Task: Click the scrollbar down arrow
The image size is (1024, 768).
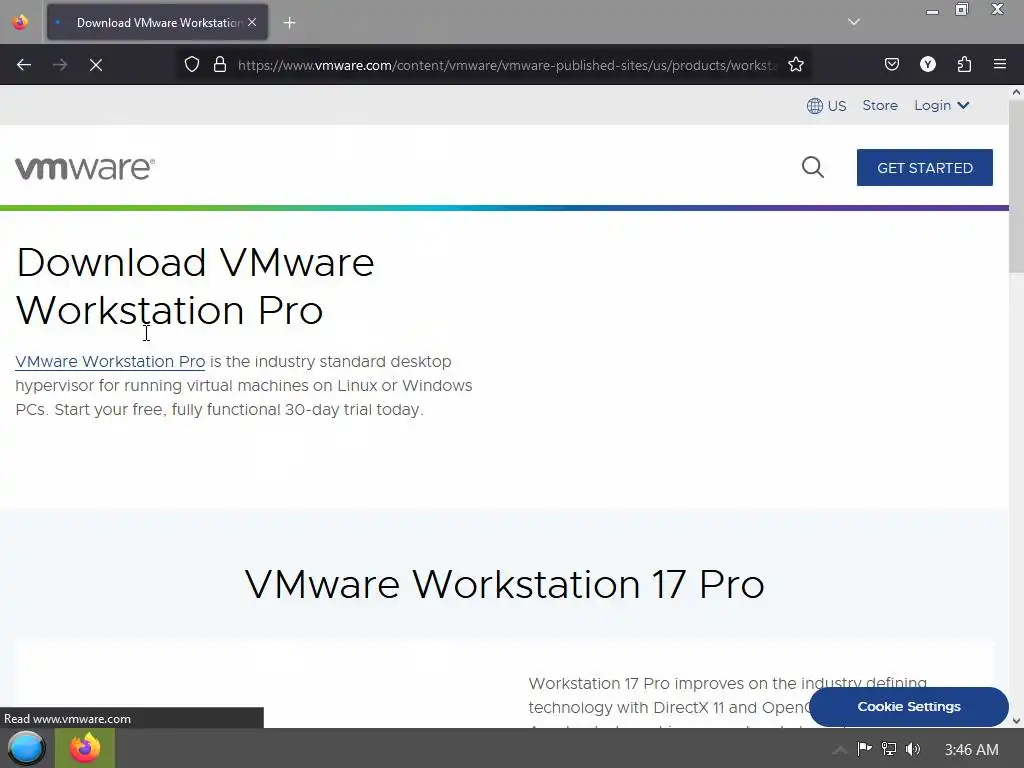Action: [1016, 721]
